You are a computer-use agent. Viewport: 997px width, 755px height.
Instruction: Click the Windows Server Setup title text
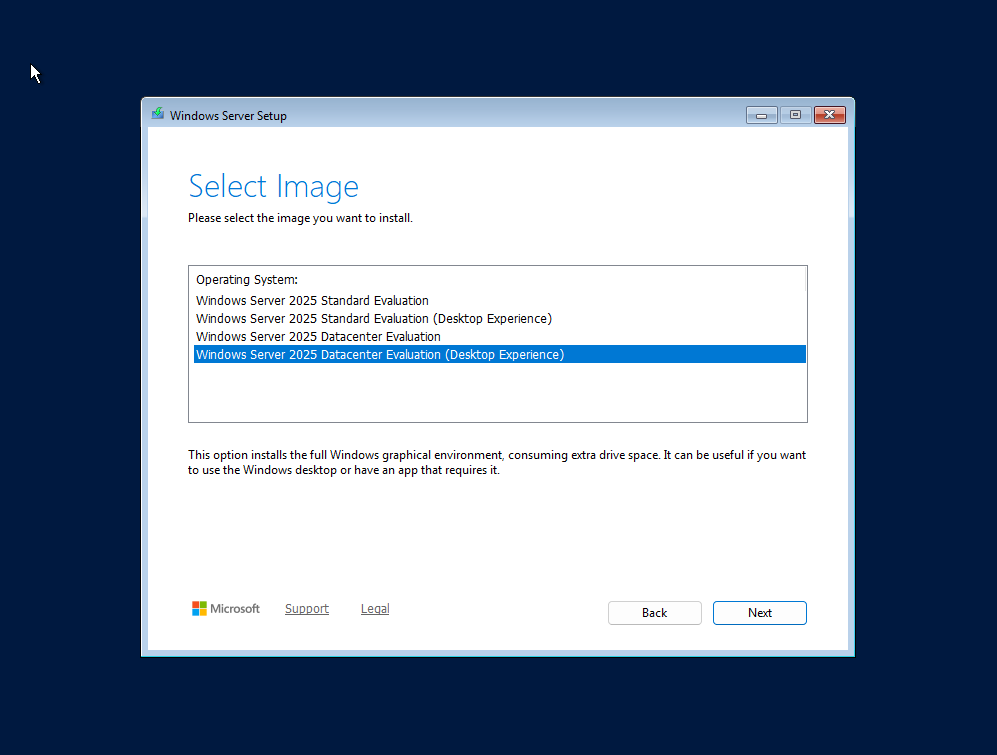point(228,116)
